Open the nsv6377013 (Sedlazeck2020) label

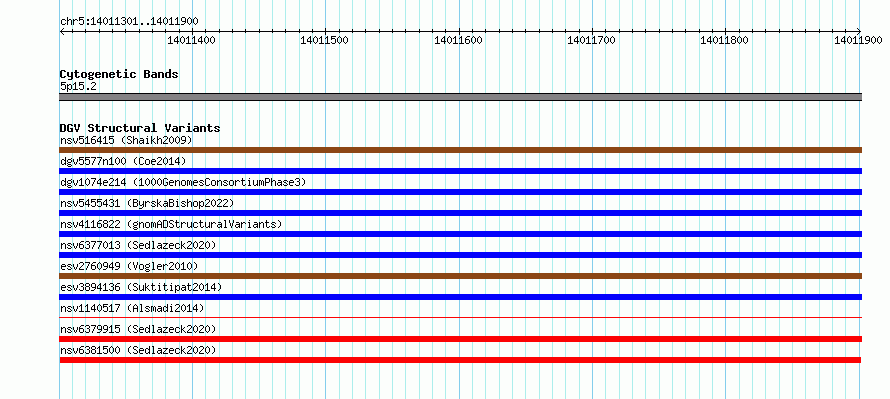[x=138, y=245]
